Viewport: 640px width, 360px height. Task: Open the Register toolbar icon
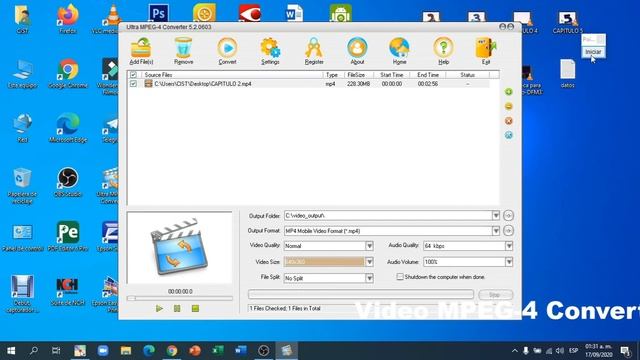click(x=314, y=51)
